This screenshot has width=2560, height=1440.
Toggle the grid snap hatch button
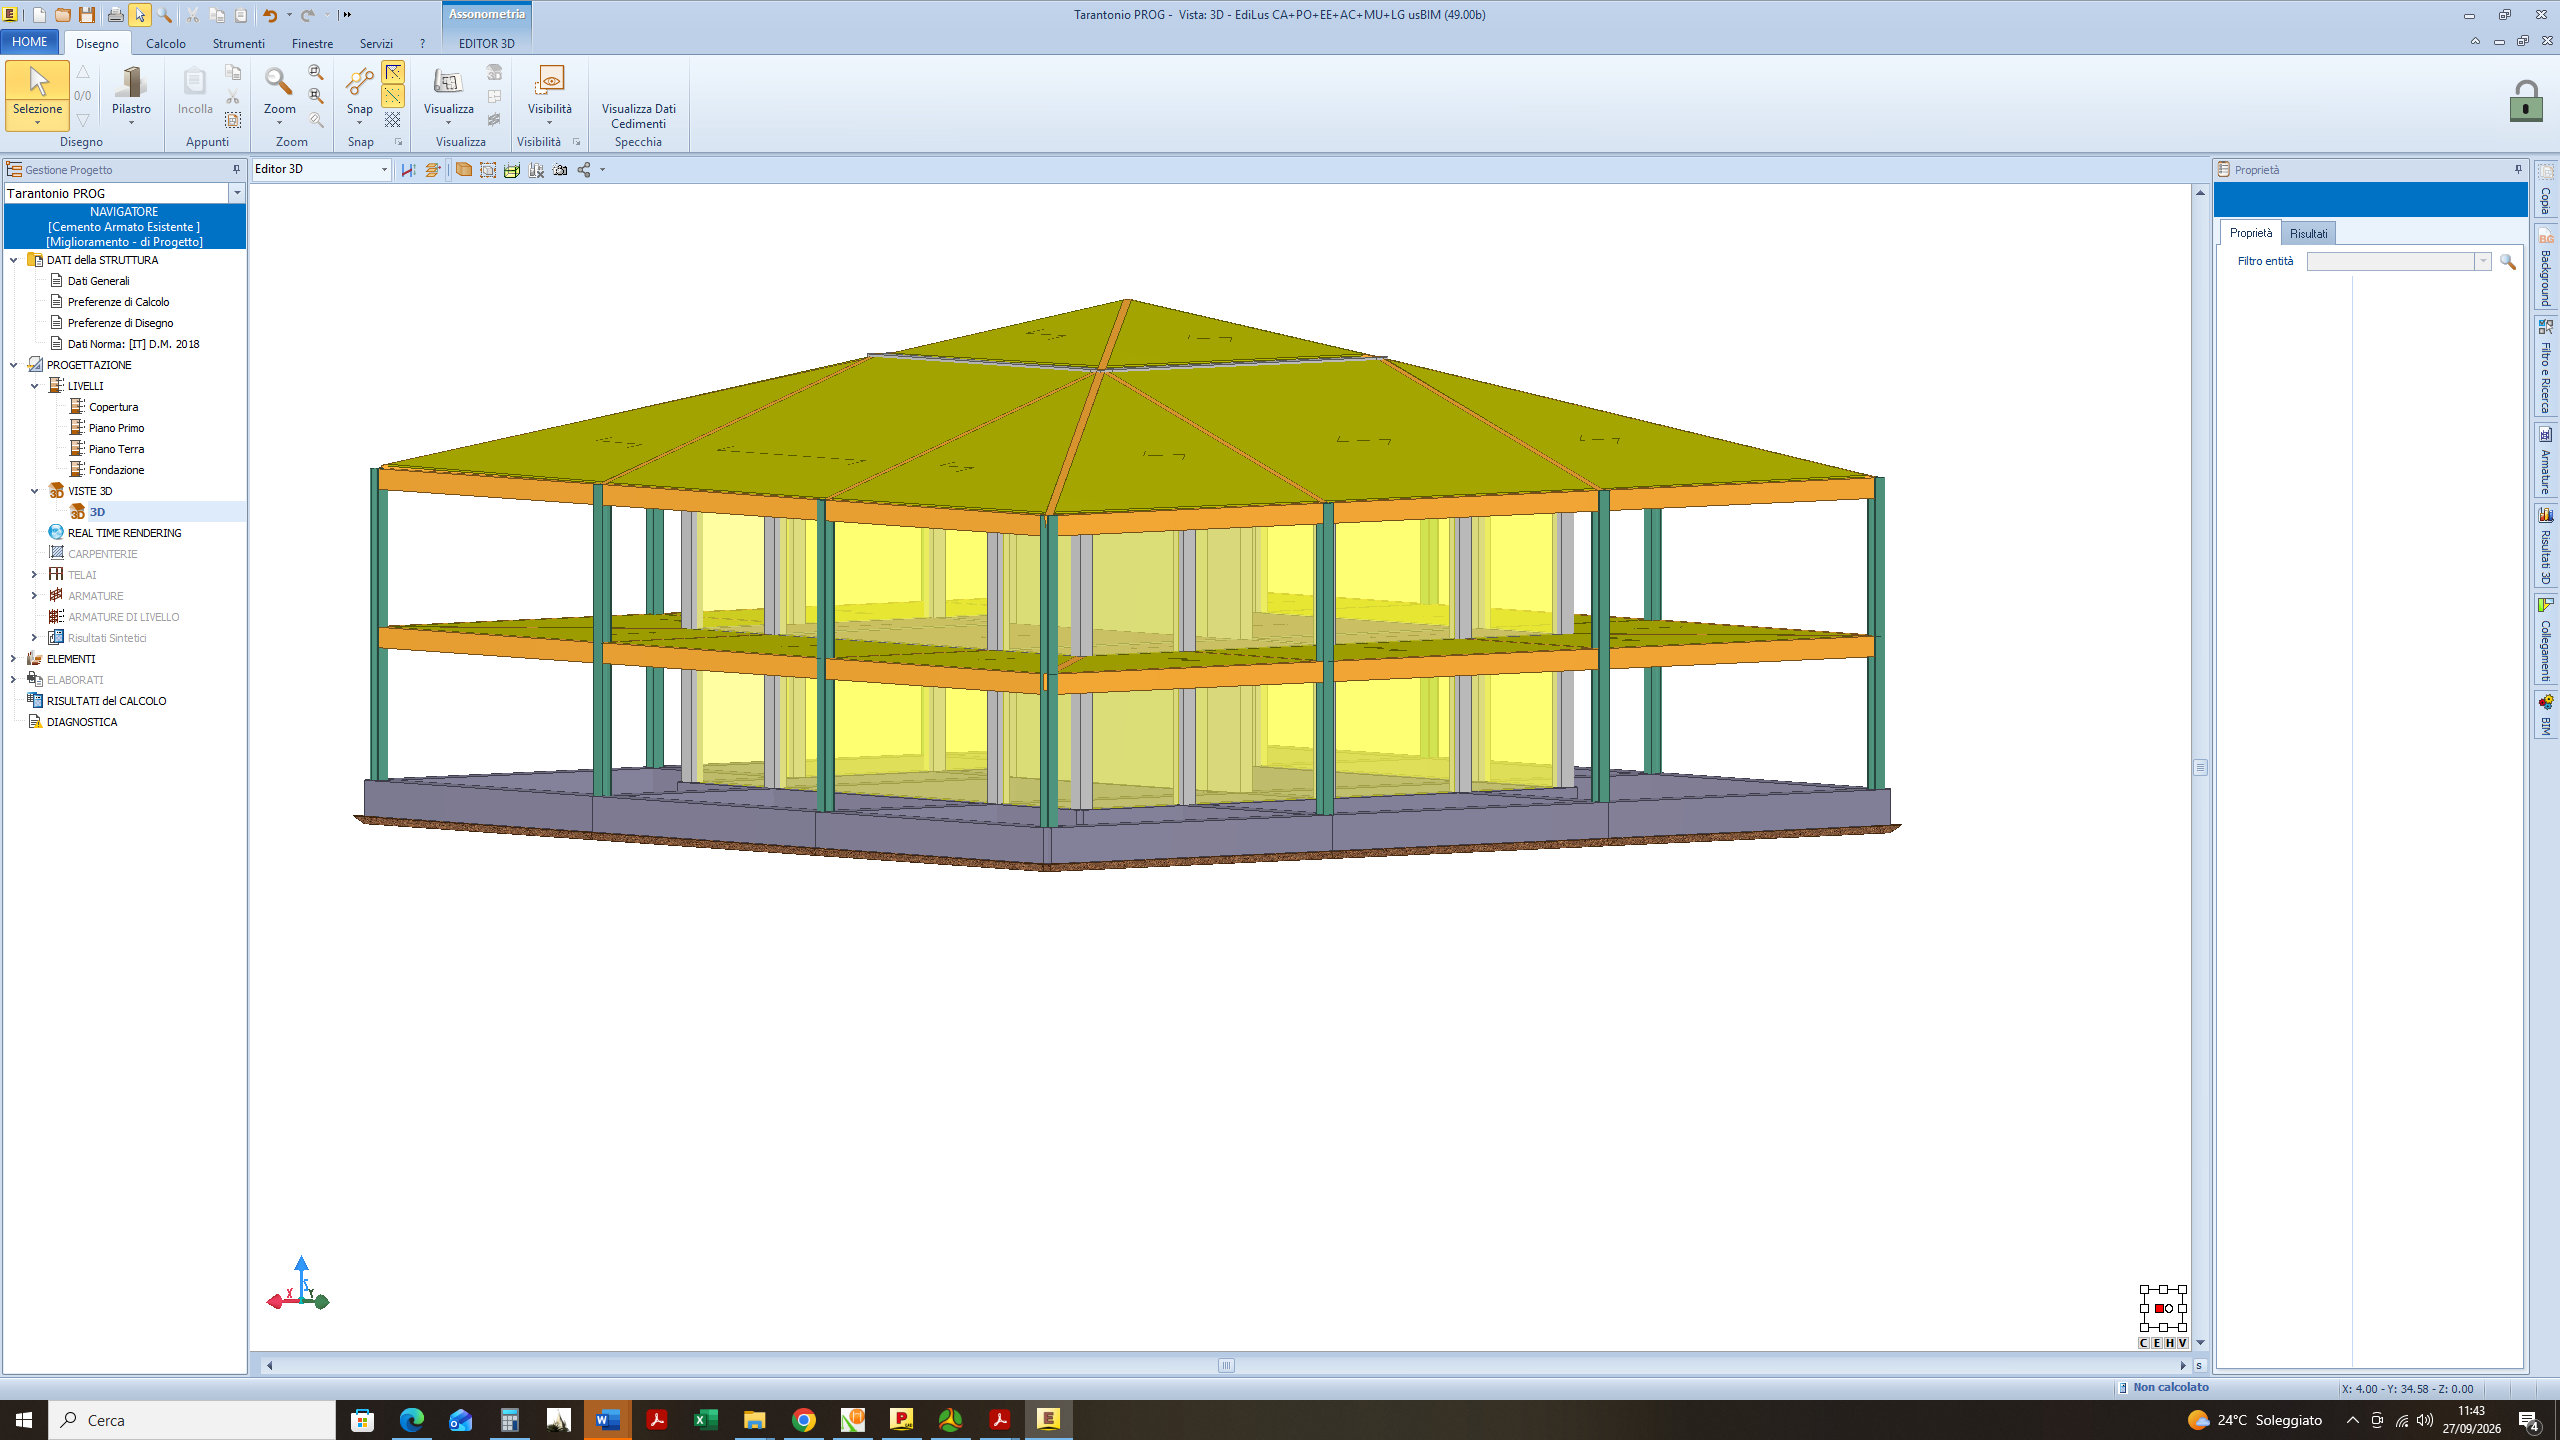[x=393, y=119]
